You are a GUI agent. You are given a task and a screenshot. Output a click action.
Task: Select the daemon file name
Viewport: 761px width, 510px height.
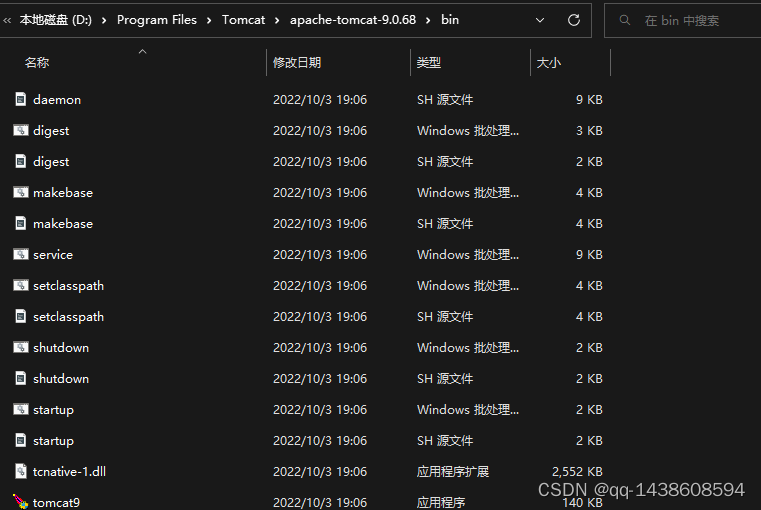(57, 100)
